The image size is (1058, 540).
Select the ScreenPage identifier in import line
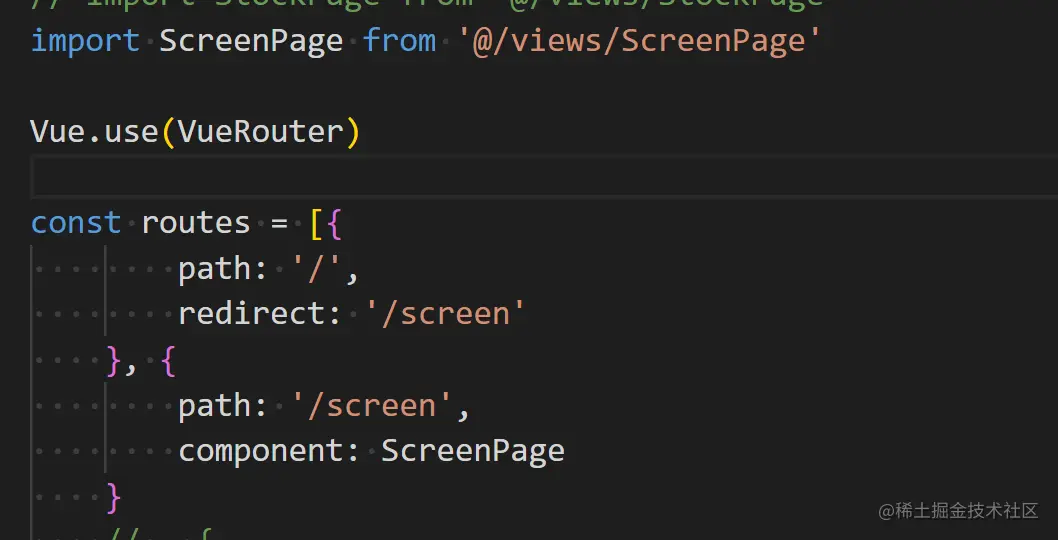click(x=251, y=43)
